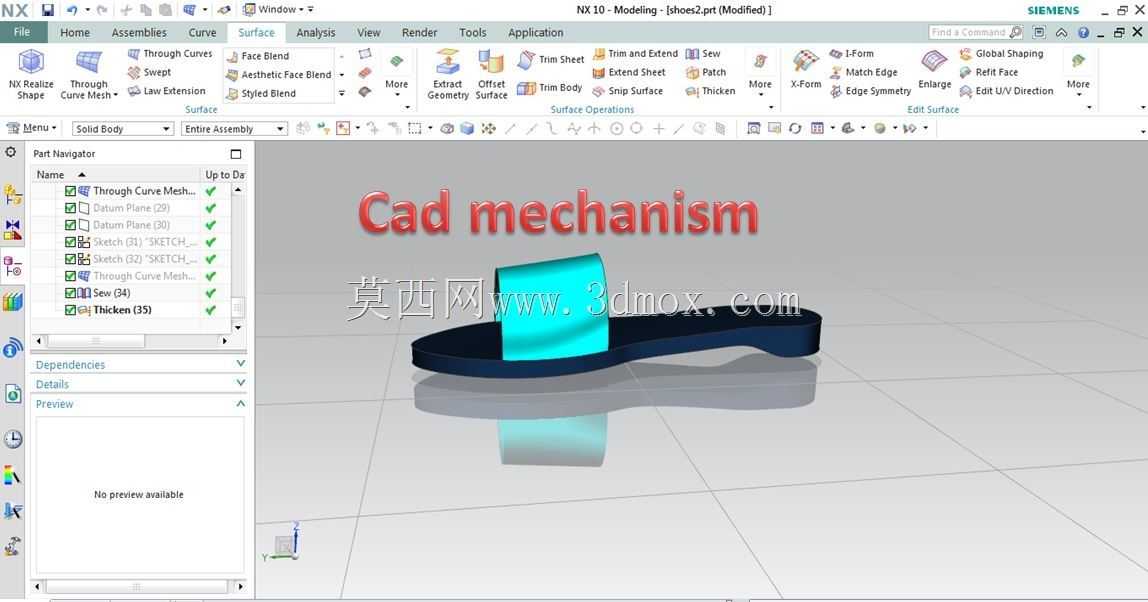This screenshot has height=602, width=1148.
Task: Uncheck the Thicken (35) checkbox
Action: click(x=70, y=310)
